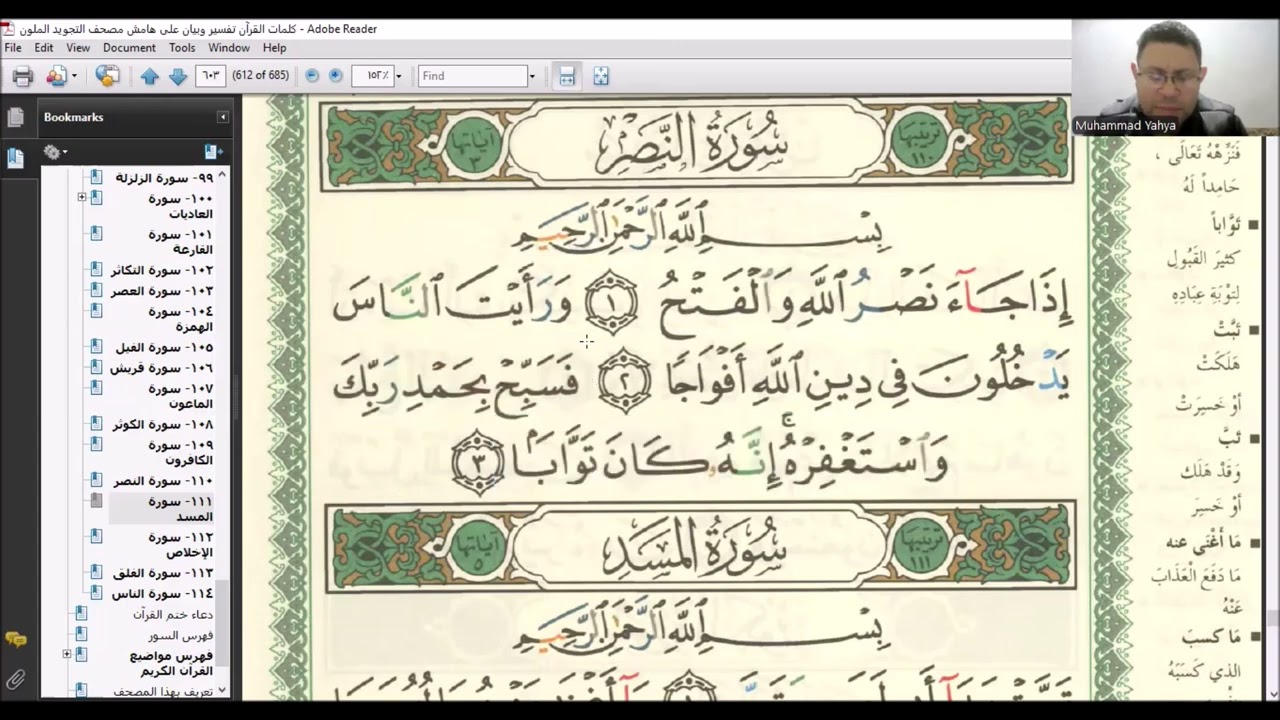Click bookmarks panel scroll up arrow
Image resolution: width=1280 pixels, height=720 pixels.
(x=222, y=175)
